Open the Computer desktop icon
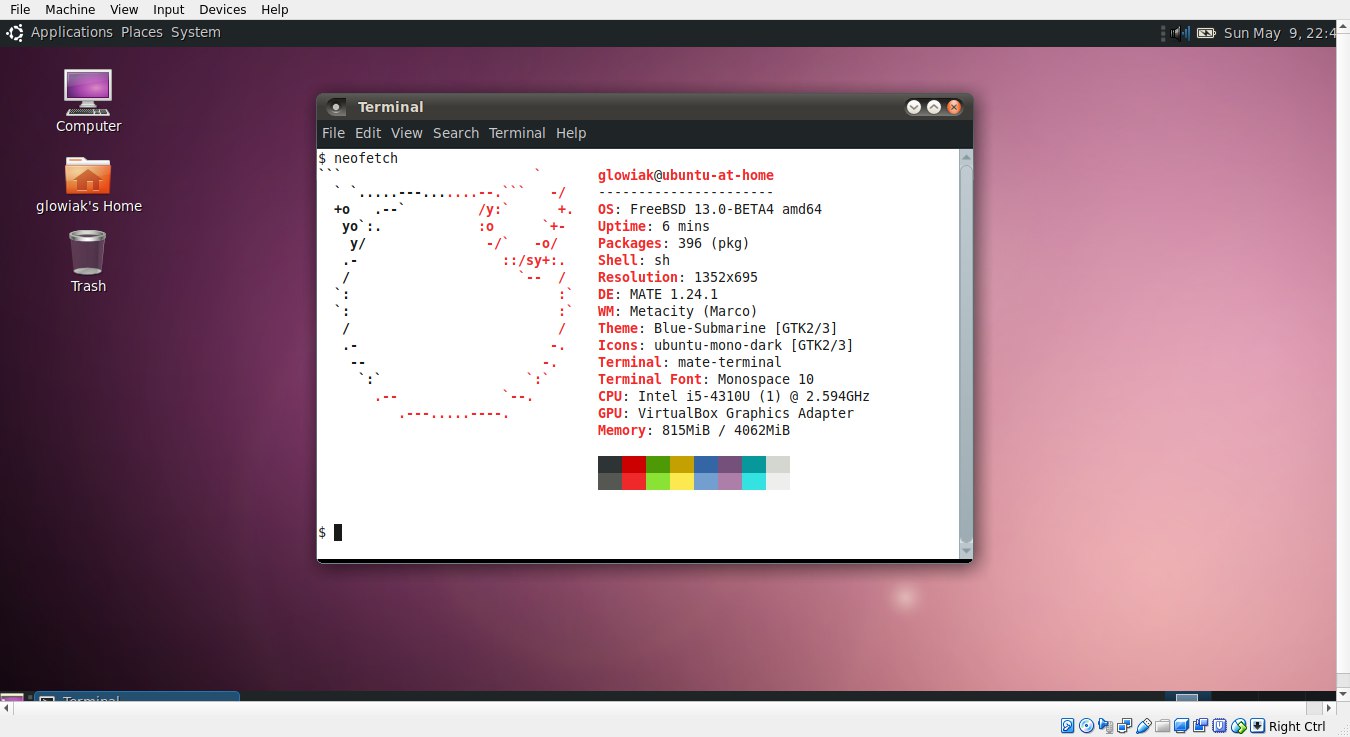Image resolution: width=1350 pixels, height=737 pixels. [88, 101]
